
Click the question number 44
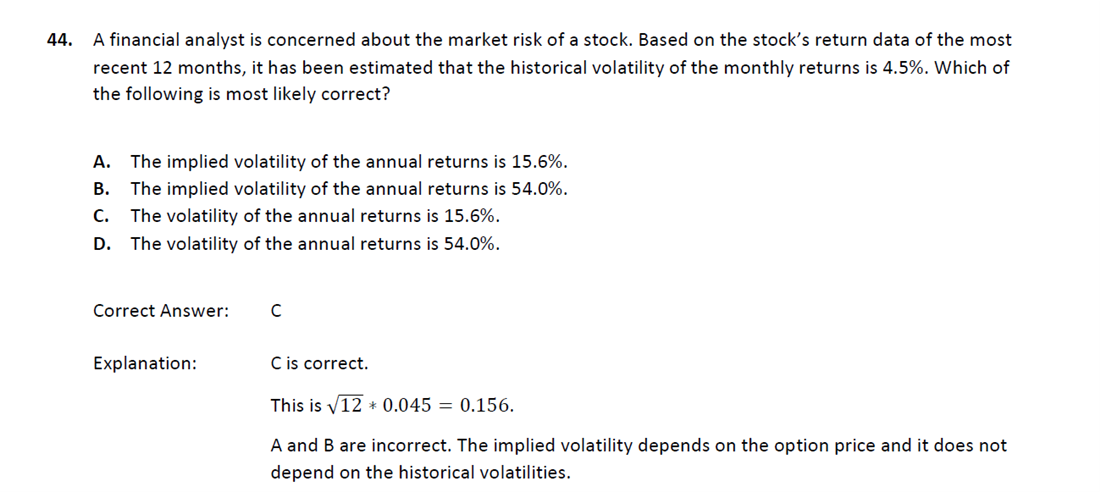point(60,41)
